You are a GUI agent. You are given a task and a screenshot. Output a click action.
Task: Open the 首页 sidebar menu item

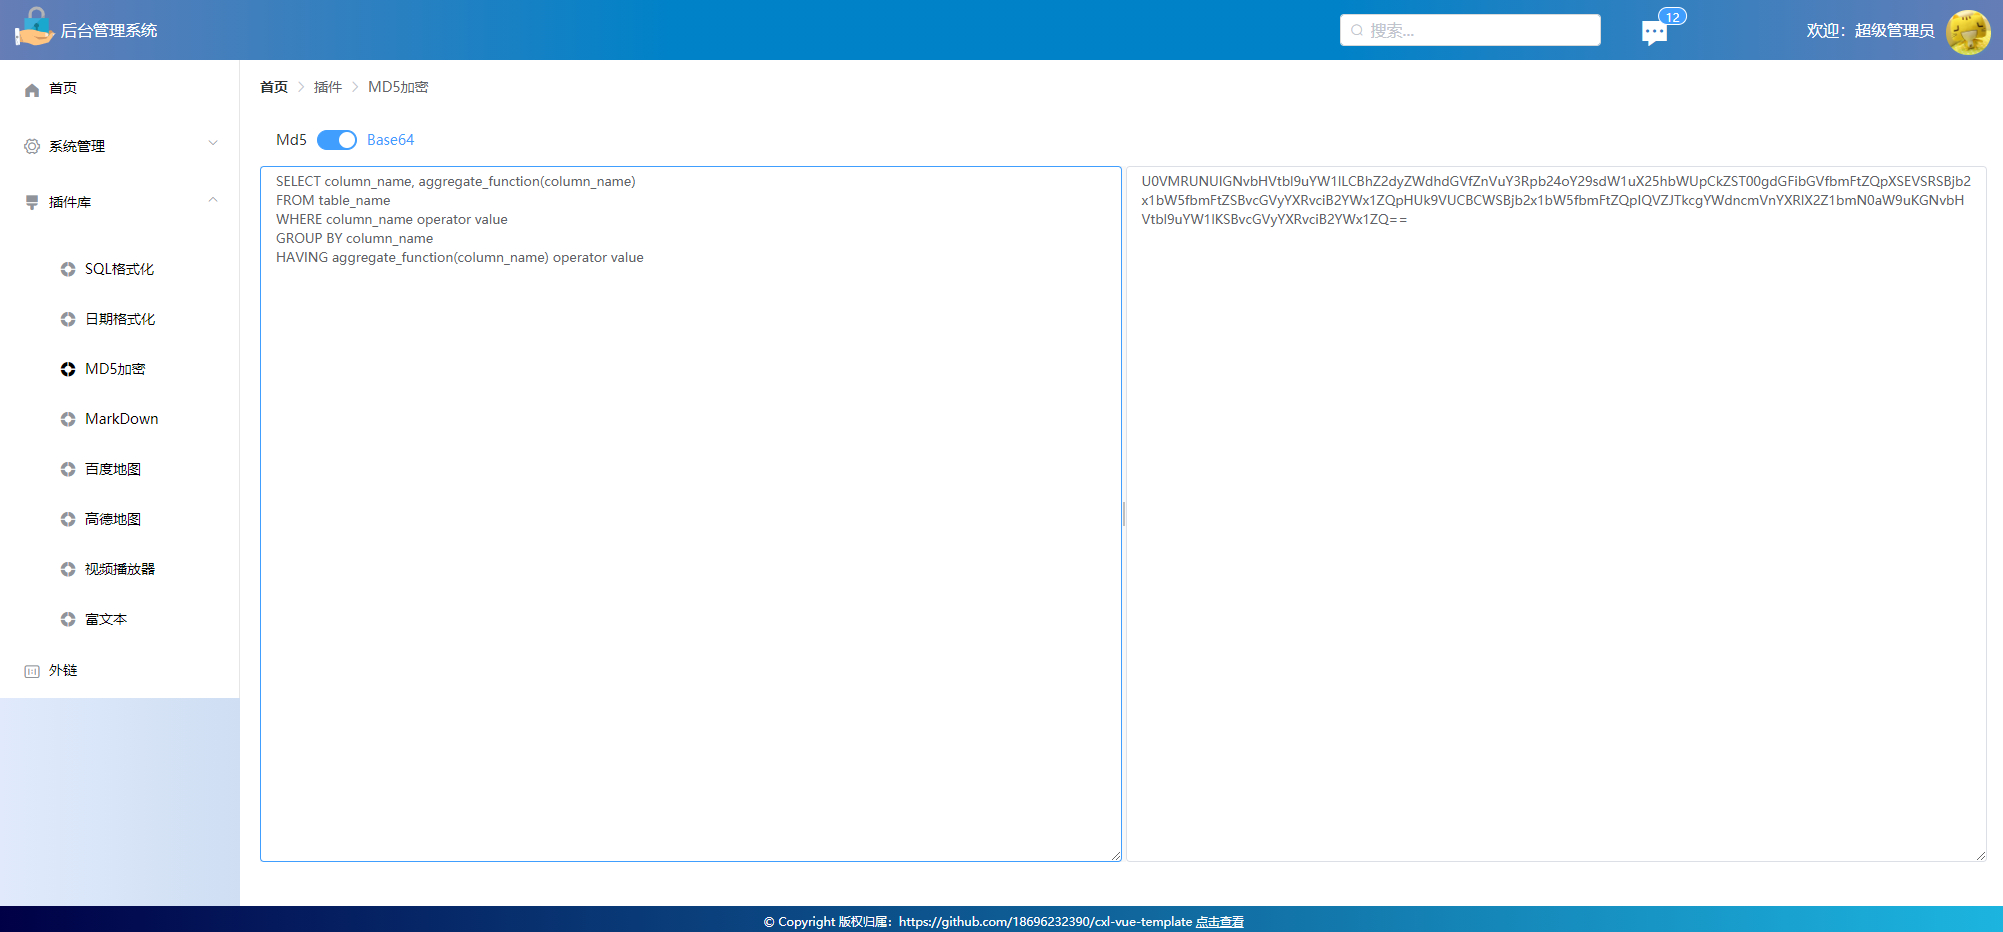point(120,89)
